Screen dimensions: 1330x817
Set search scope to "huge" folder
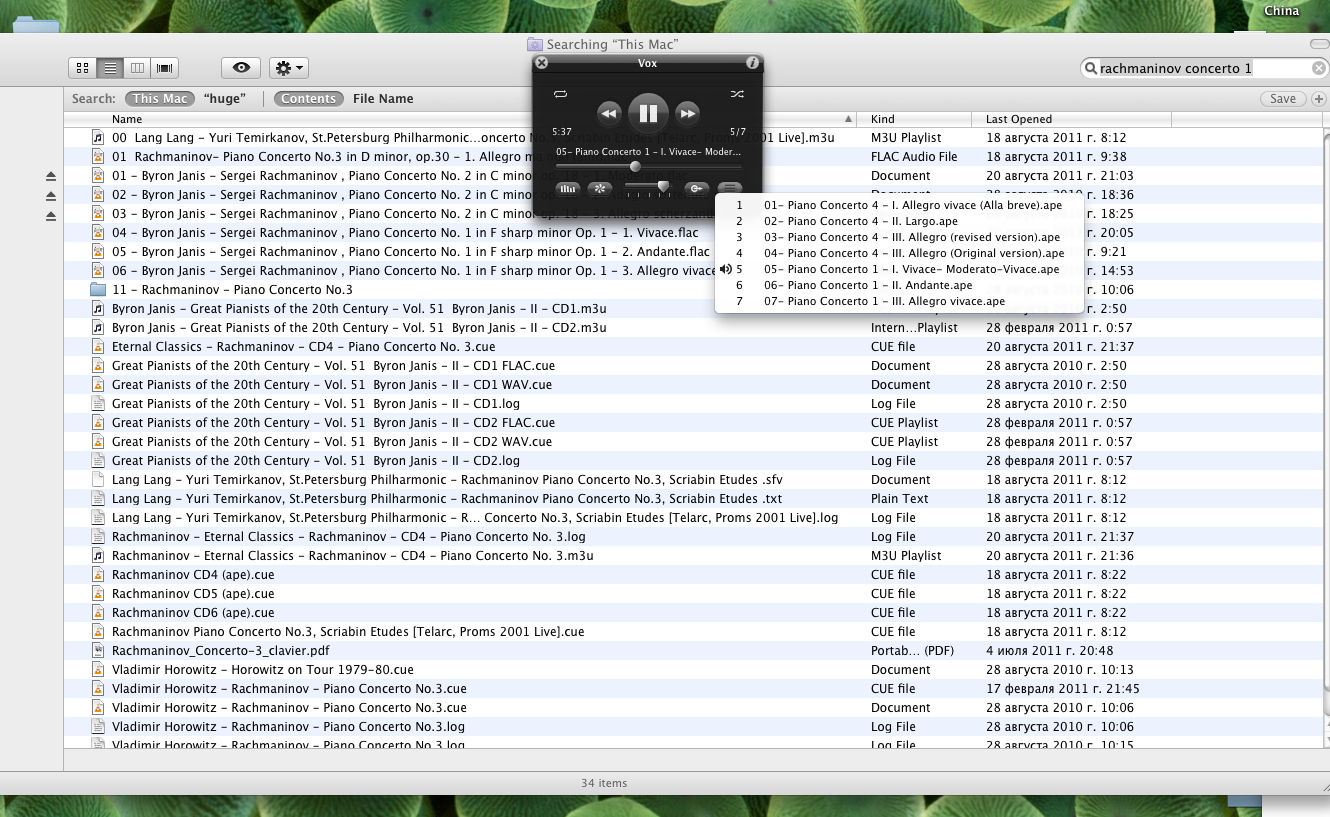[x=225, y=99]
